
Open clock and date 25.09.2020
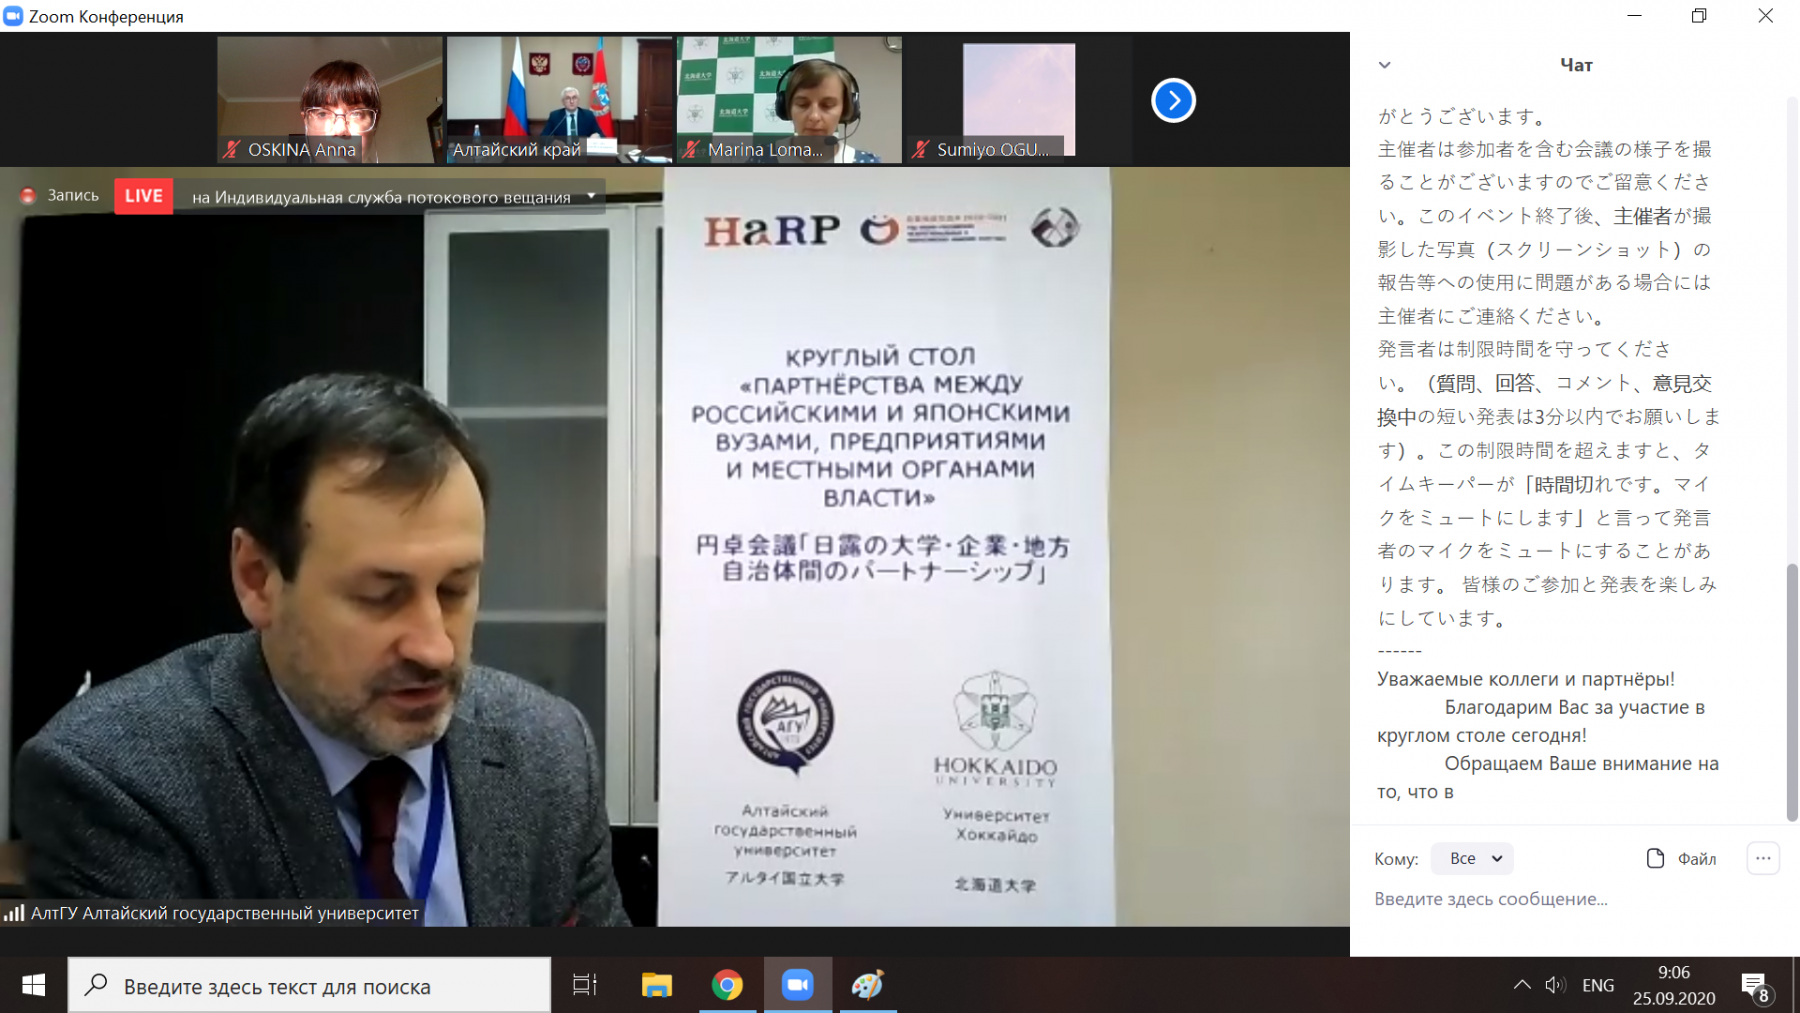(1674, 985)
